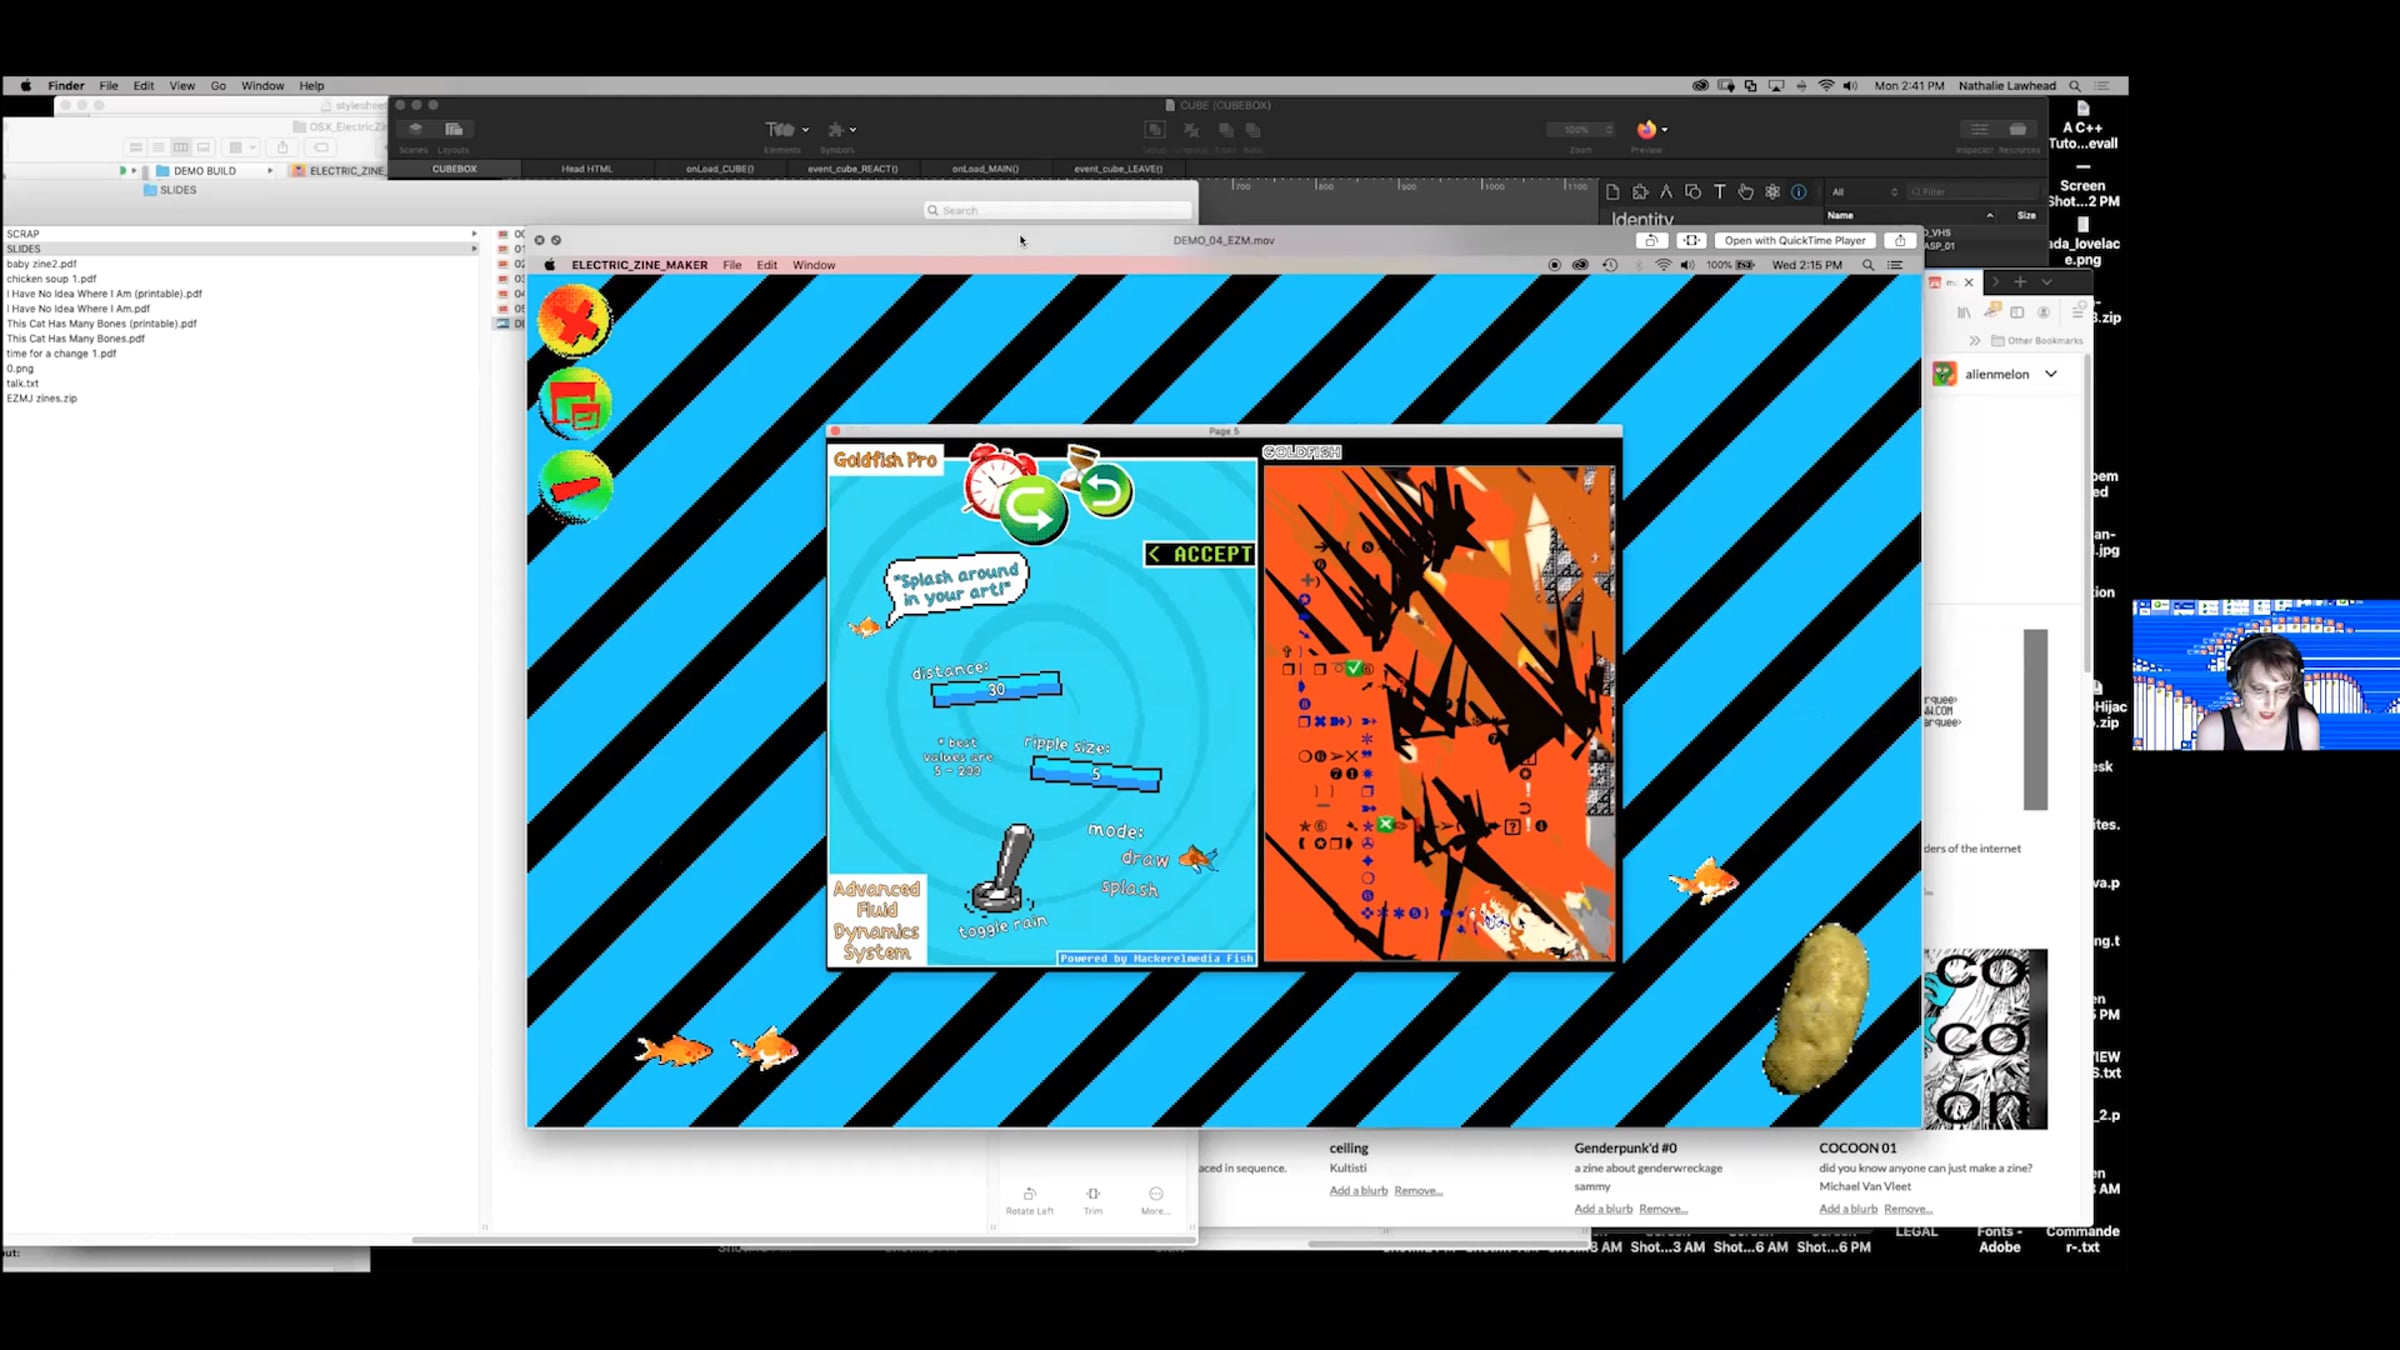The height and width of the screenshot is (1350, 2400).
Task: Click the red X button in Zine Maker
Action: coord(574,321)
